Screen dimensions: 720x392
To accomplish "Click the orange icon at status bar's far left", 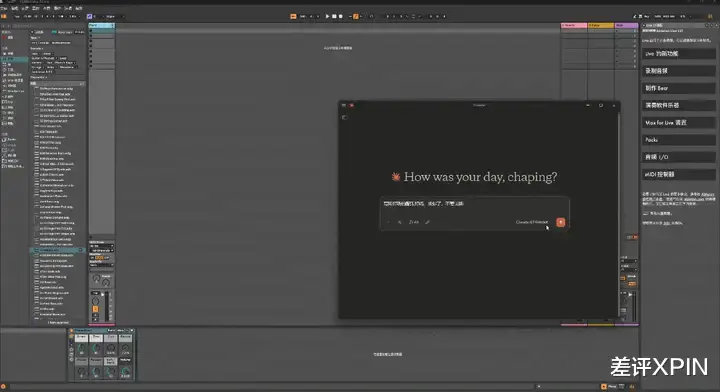I will 3,387.
